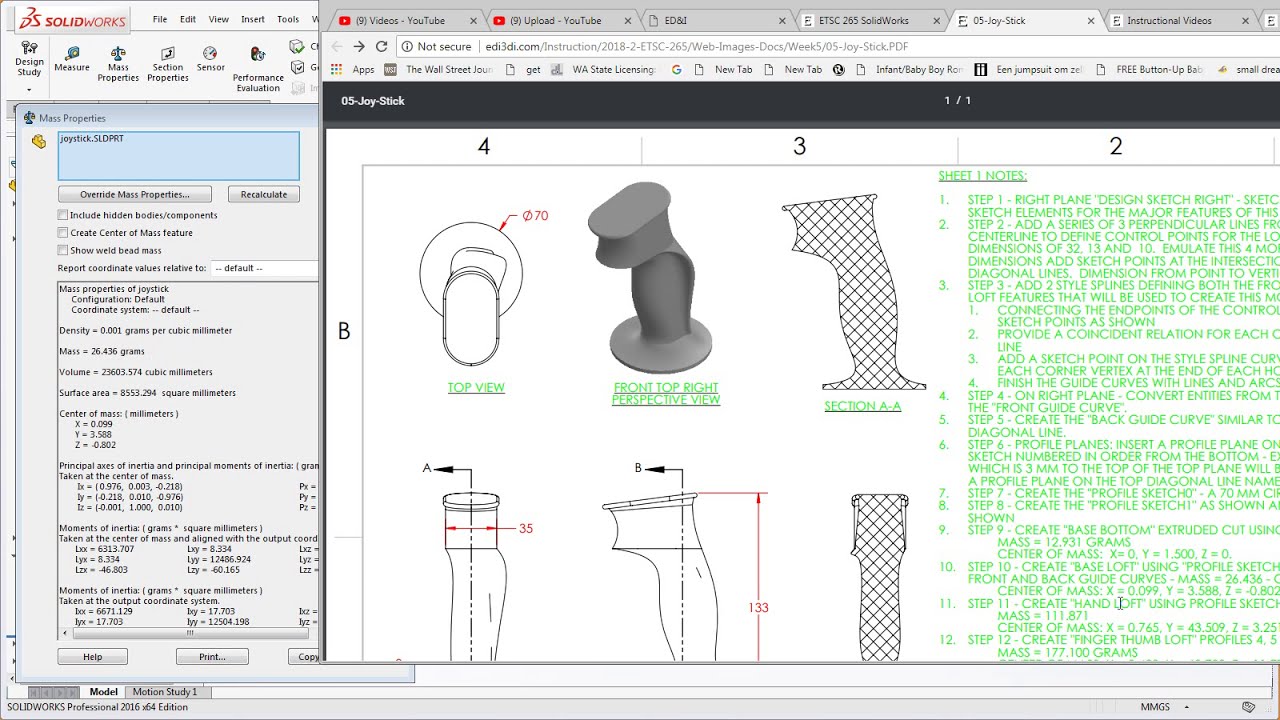1280x720 pixels.
Task: Select the Model tab
Action: coord(103,692)
